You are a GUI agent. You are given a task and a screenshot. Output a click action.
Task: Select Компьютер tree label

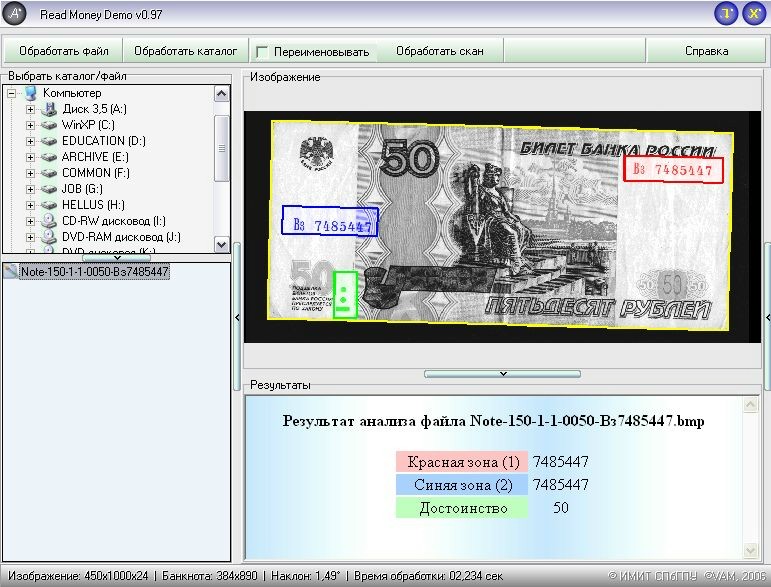[x=72, y=93]
